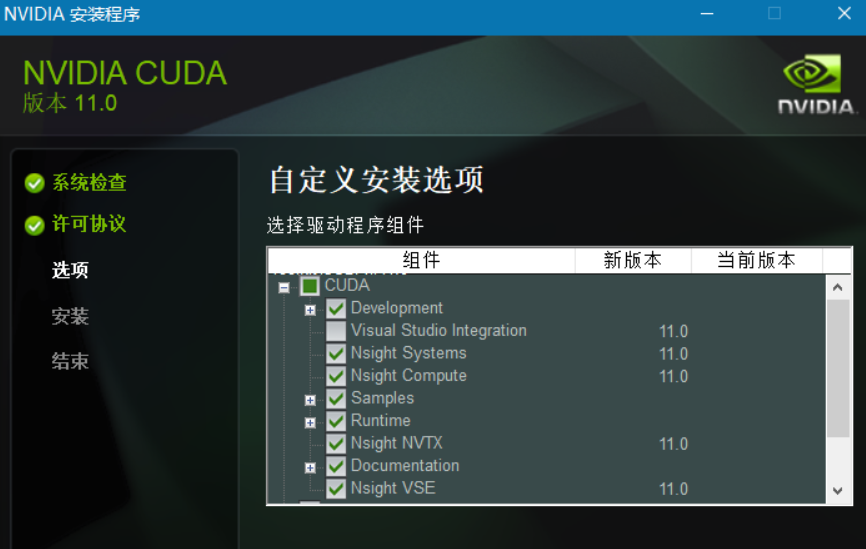Click version 11.0 of Nsight VSE
866x549 pixels.
pyautogui.click(x=673, y=489)
